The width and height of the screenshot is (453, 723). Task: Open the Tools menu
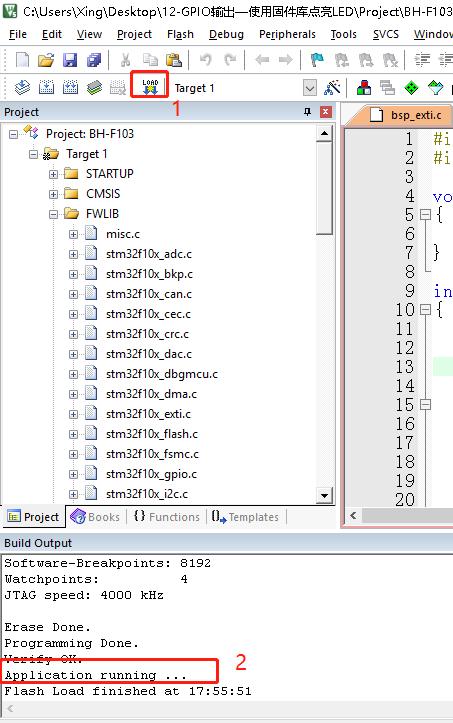(344, 34)
